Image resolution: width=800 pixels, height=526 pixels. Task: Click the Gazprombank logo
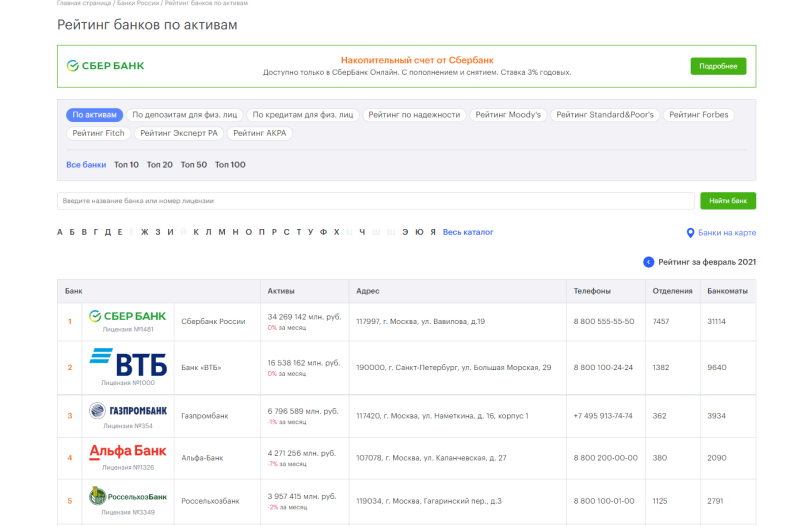click(x=128, y=411)
